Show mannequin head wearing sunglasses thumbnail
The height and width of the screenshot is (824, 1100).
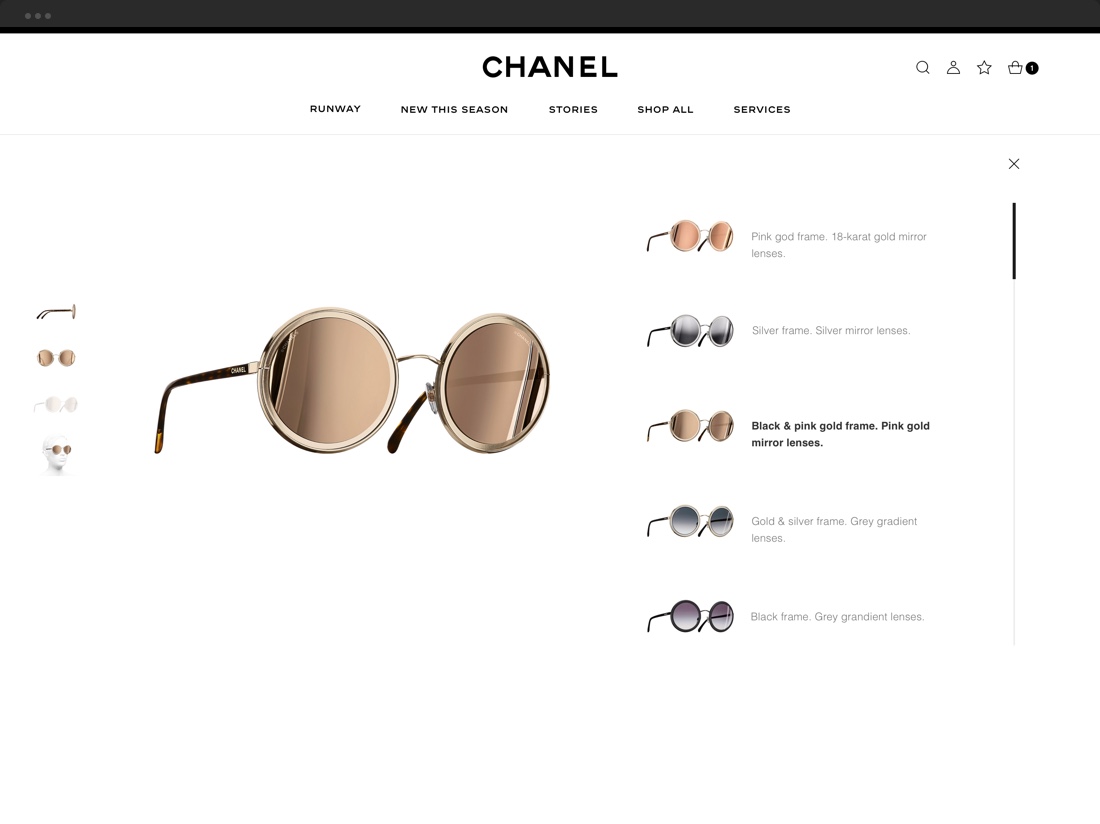pos(57,454)
